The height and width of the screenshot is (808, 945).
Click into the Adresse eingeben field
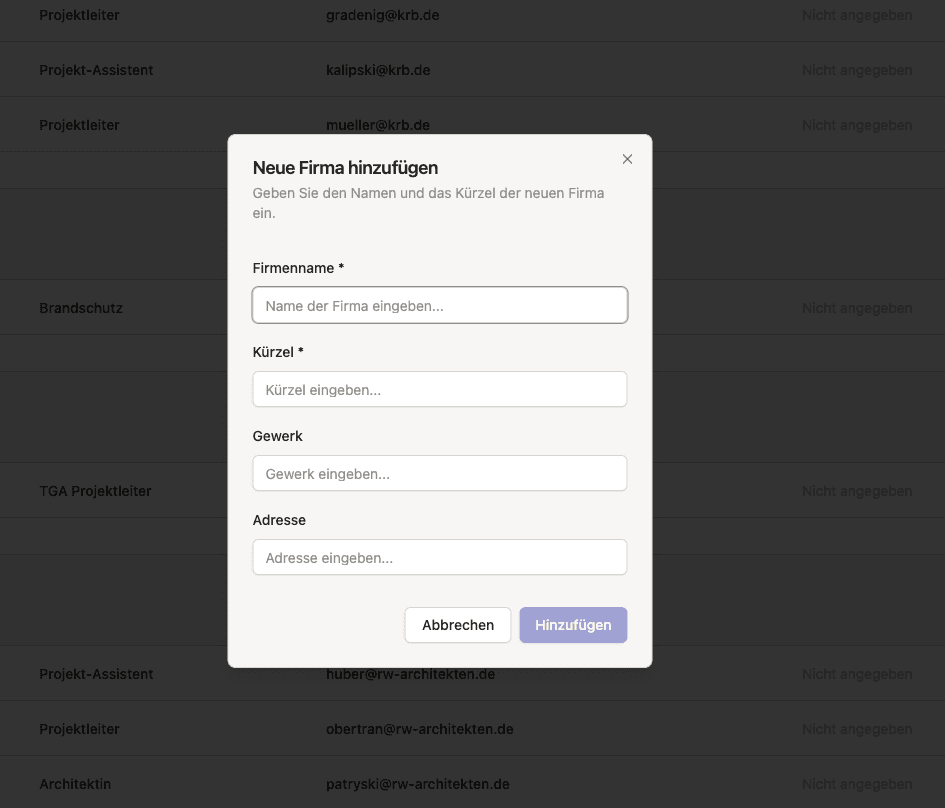[439, 558]
